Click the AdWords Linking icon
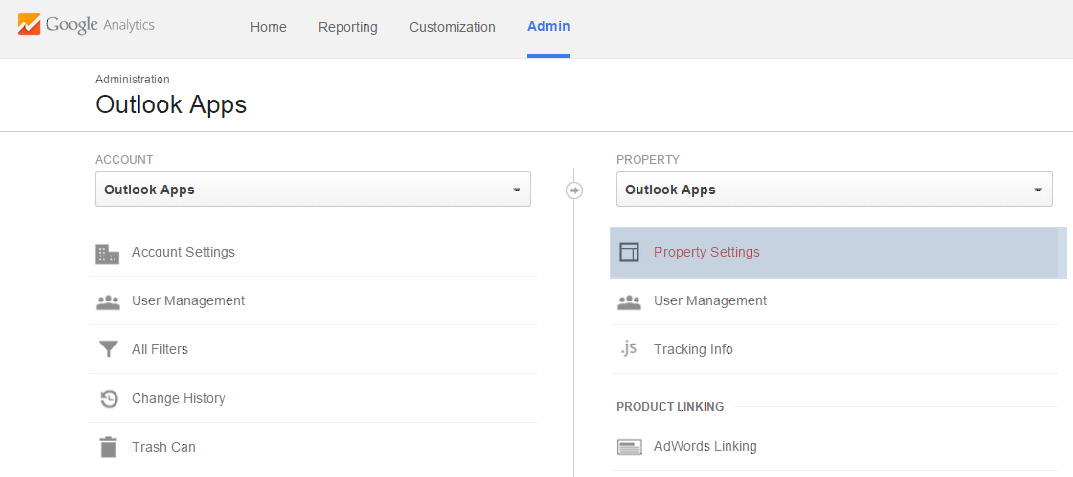Image resolution: width=1073 pixels, height=477 pixels. 629,447
